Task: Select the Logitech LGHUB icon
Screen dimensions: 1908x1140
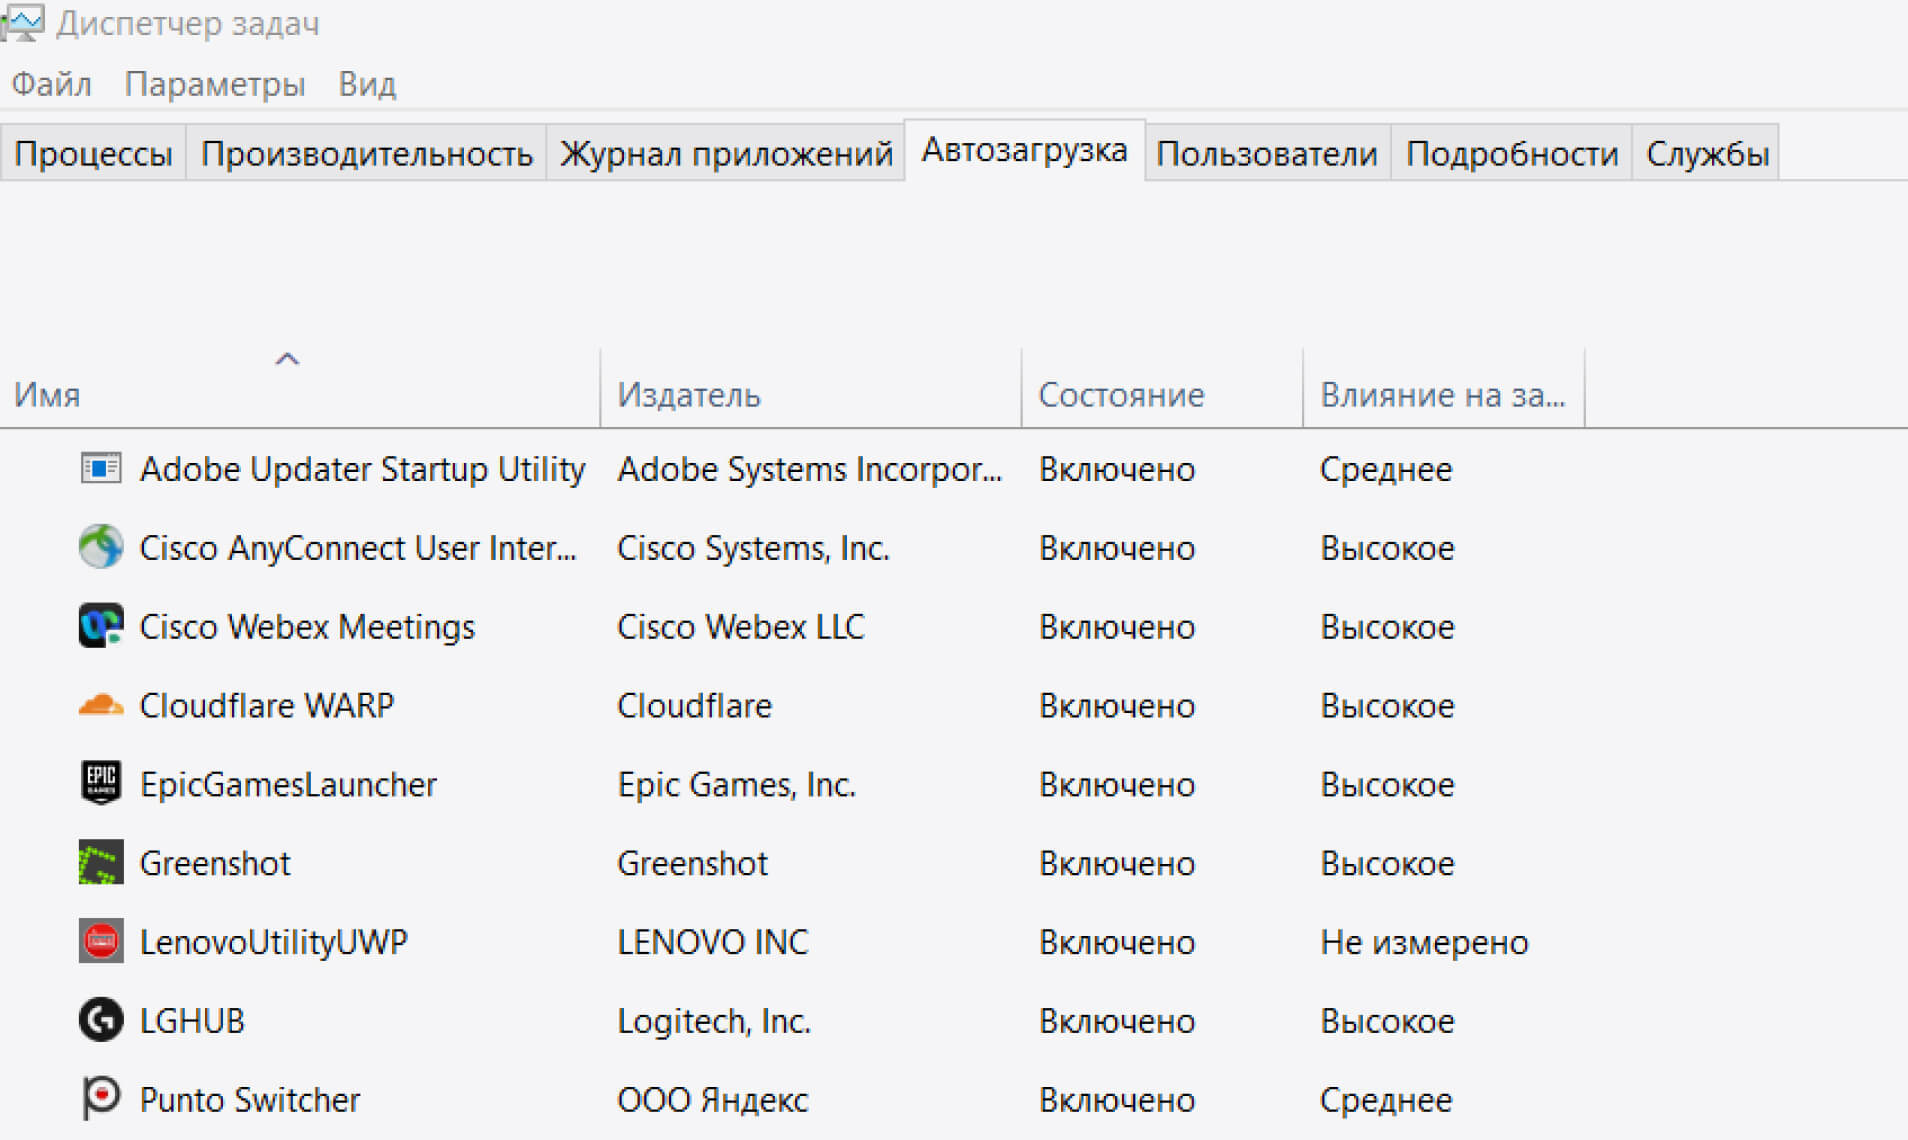Action: point(100,1020)
